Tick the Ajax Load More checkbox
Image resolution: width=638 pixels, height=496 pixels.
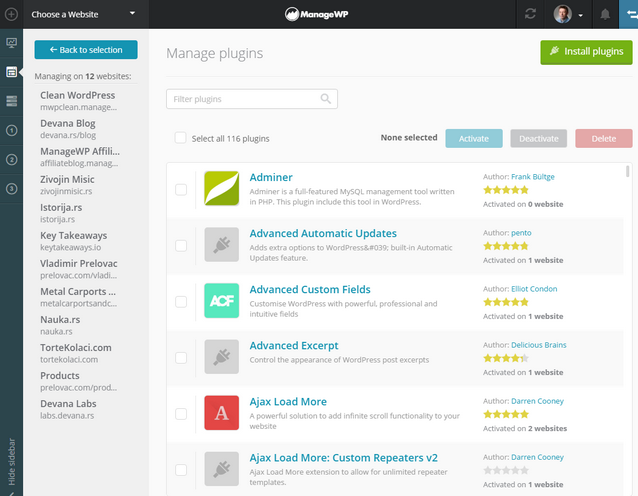181,414
